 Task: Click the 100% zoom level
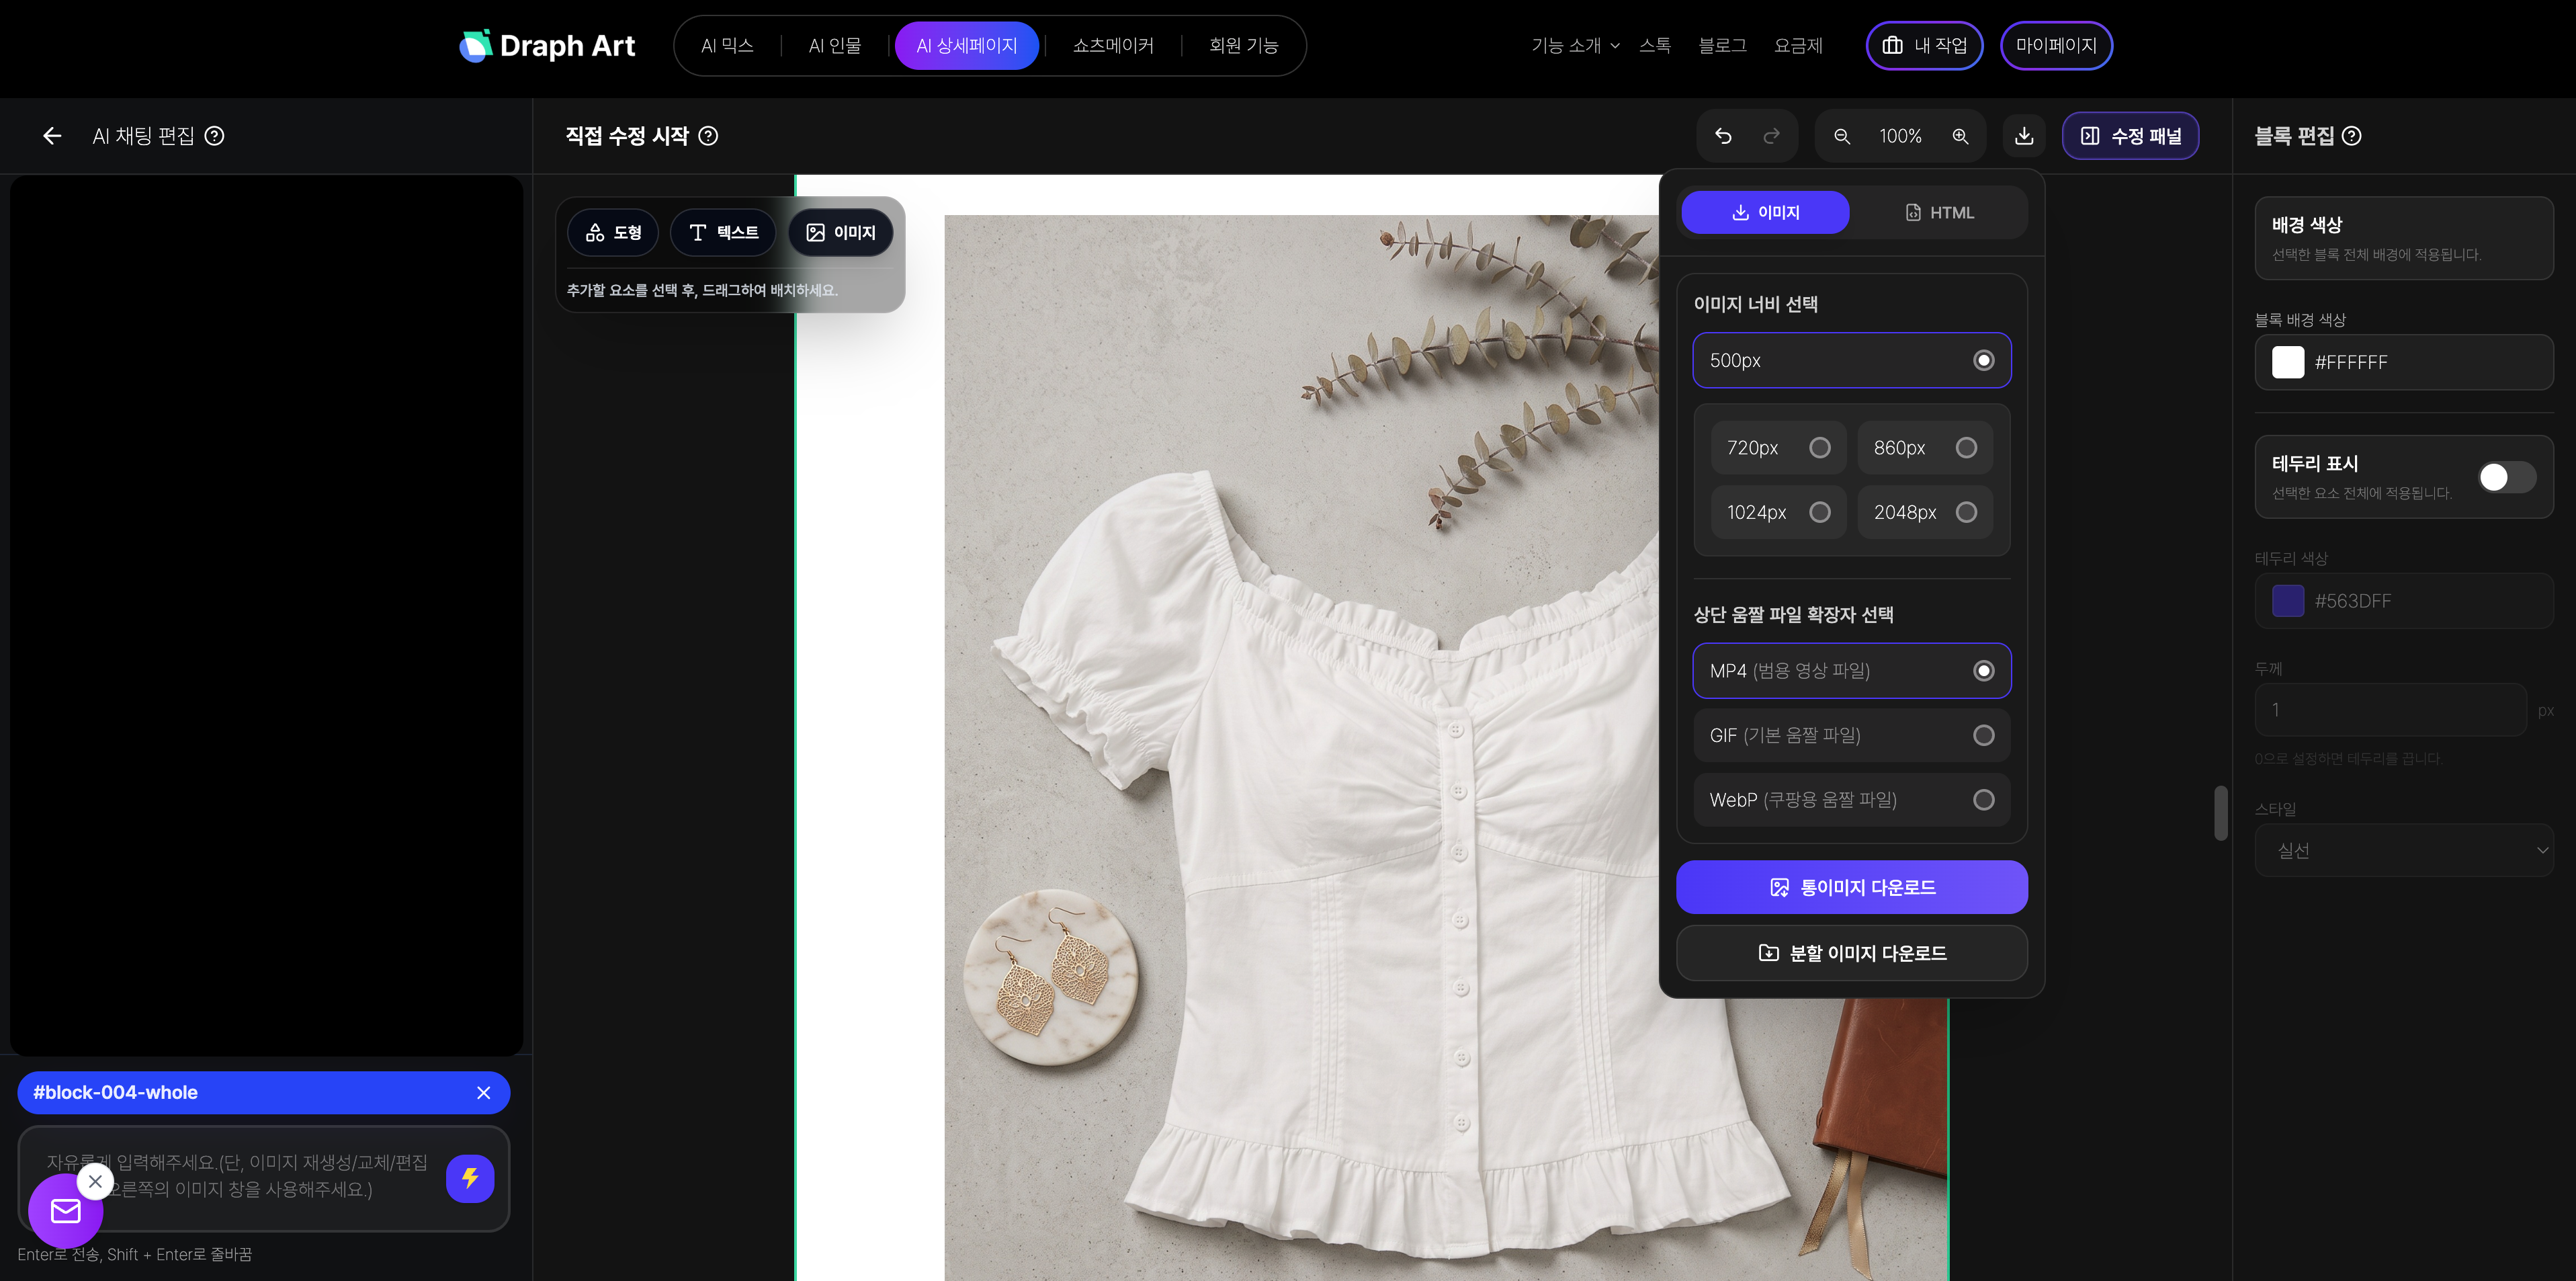(1900, 136)
